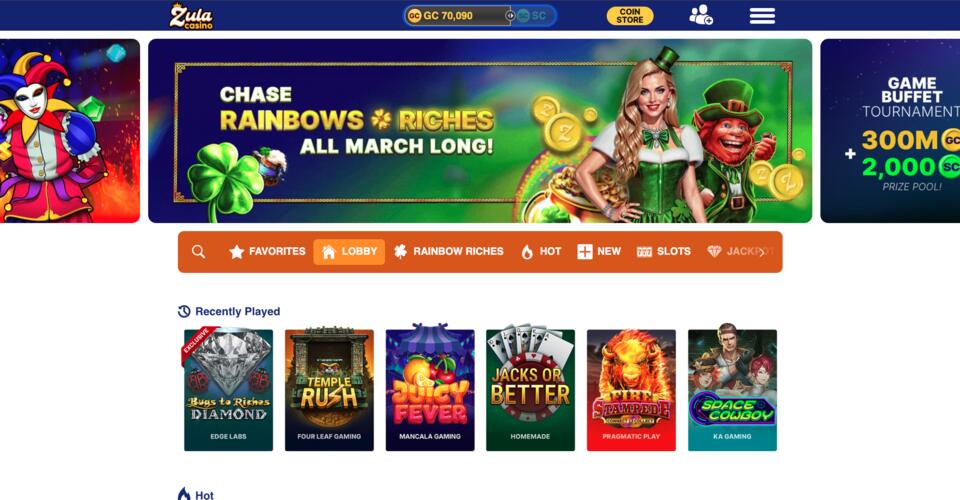The image size is (960, 500).
Task: Open the Space Cowboy game thumbnail
Action: tap(732, 390)
